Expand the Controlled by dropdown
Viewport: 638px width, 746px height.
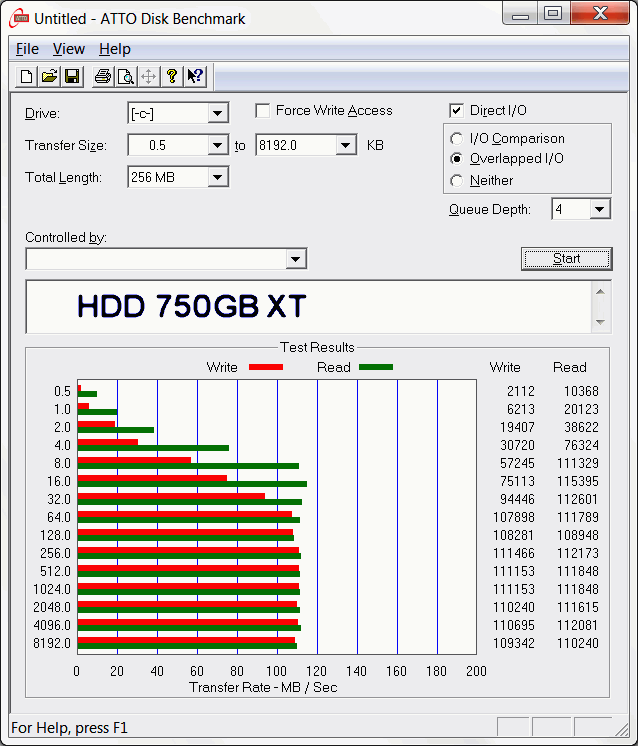pyautogui.click(x=295, y=259)
